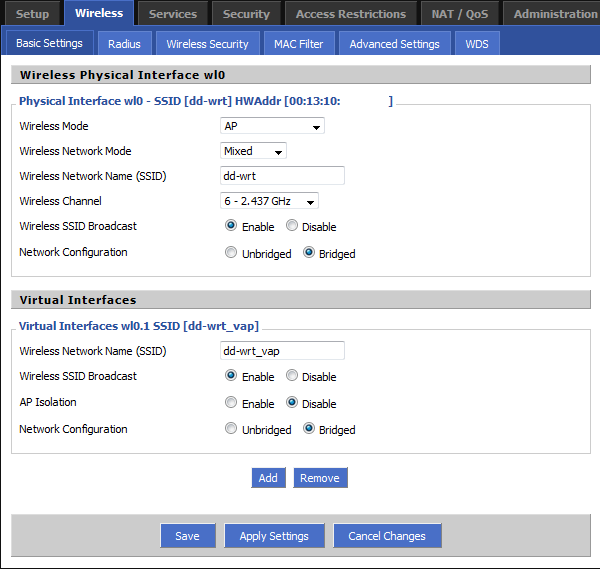Enable AP Isolation on virtual interface
Screen dimensions: 600x569
(x=231, y=402)
